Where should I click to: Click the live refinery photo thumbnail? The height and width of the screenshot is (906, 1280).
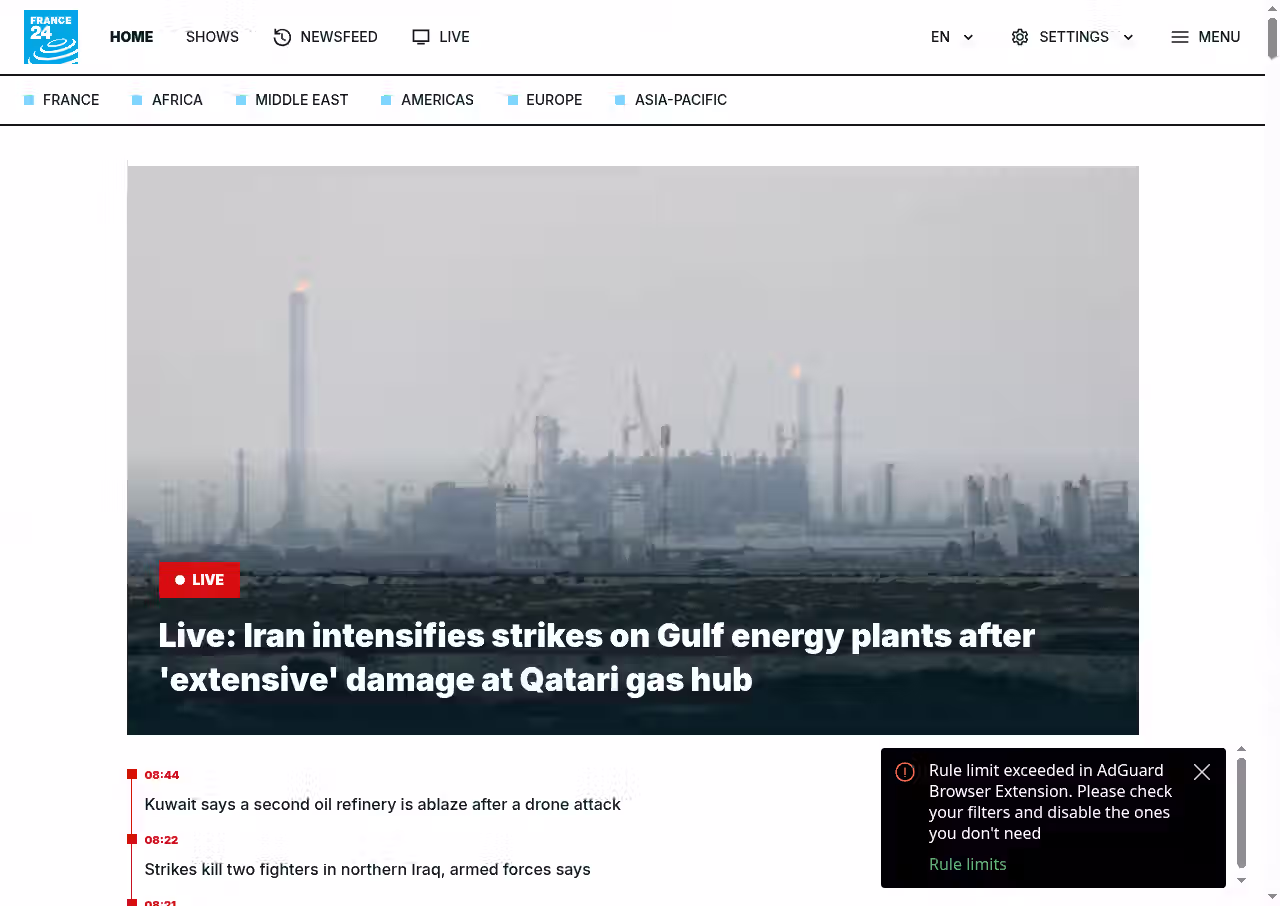tap(633, 450)
